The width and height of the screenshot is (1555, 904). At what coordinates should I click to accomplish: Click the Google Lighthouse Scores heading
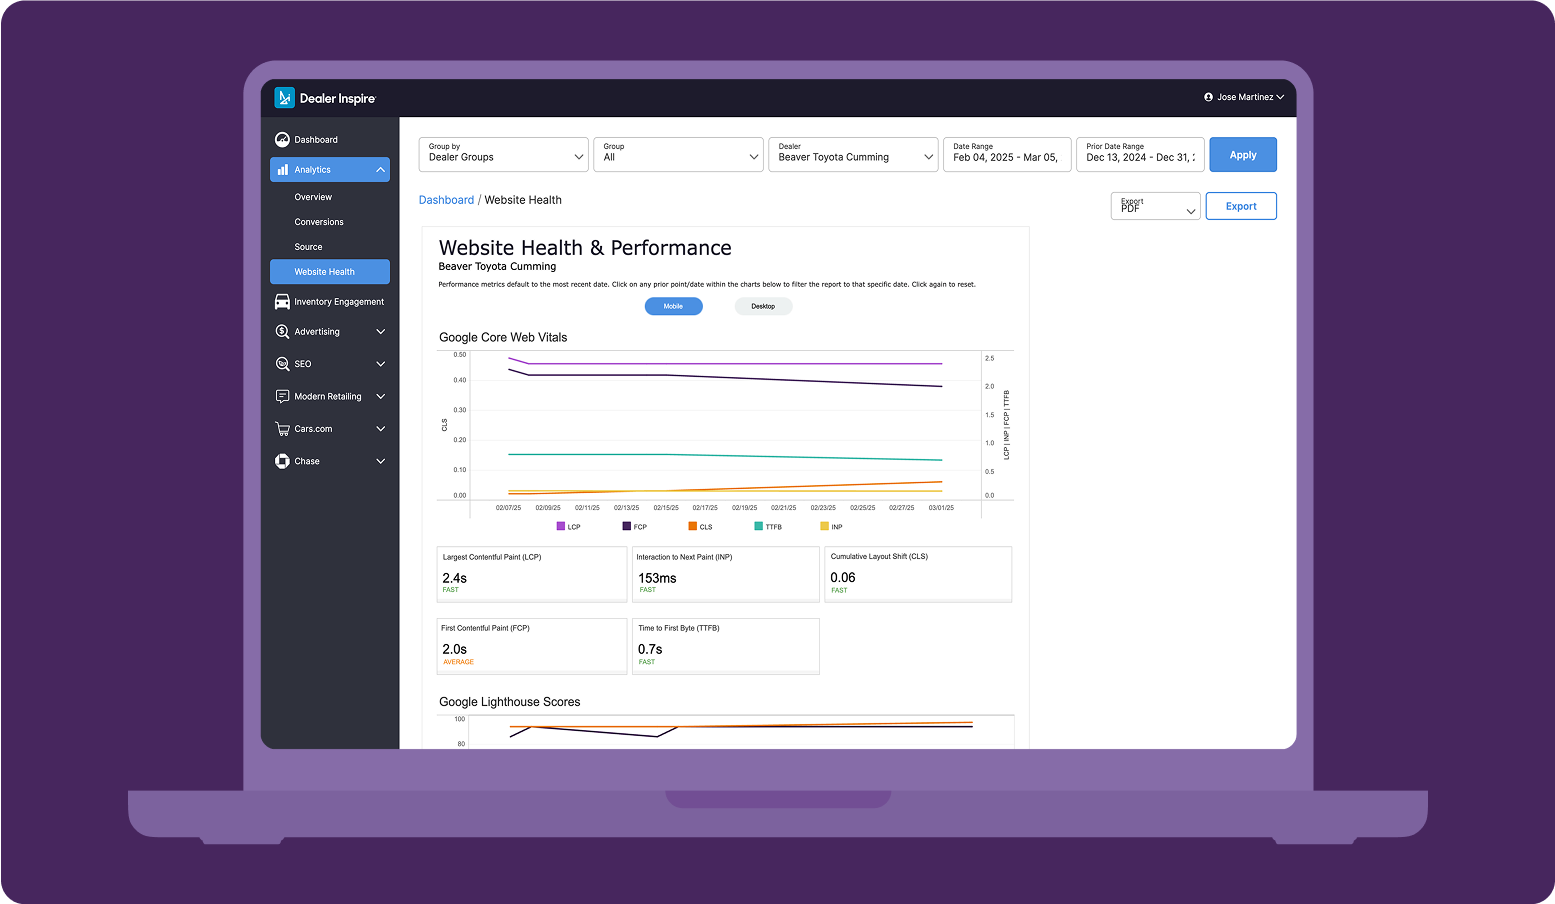[x=510, y=702]
